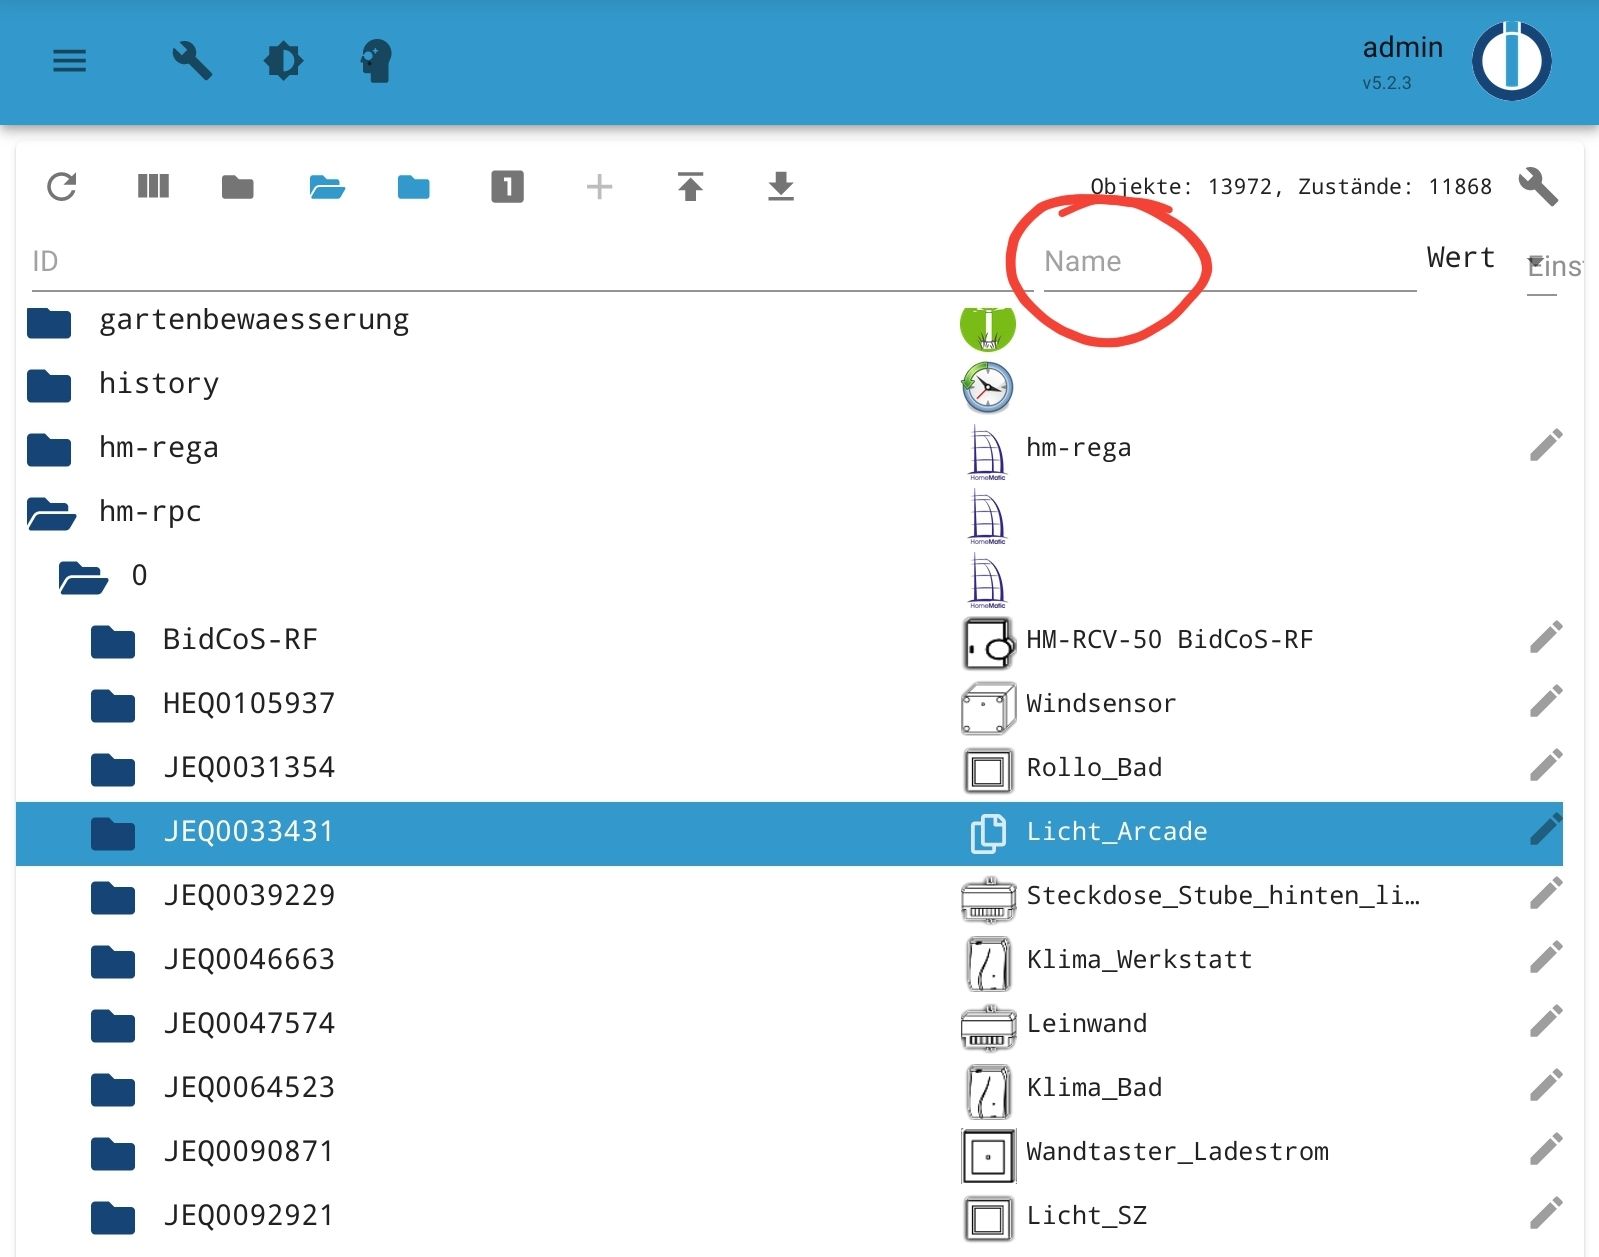
Task: Open object settings wrench beside Zustände counter
Action: point(1538,186)
